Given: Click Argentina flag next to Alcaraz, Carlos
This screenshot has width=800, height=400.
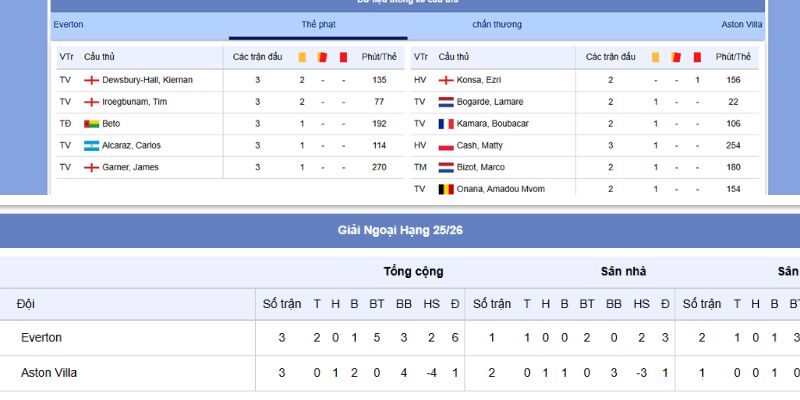Looking at the screenshot, I should (92, 146).
